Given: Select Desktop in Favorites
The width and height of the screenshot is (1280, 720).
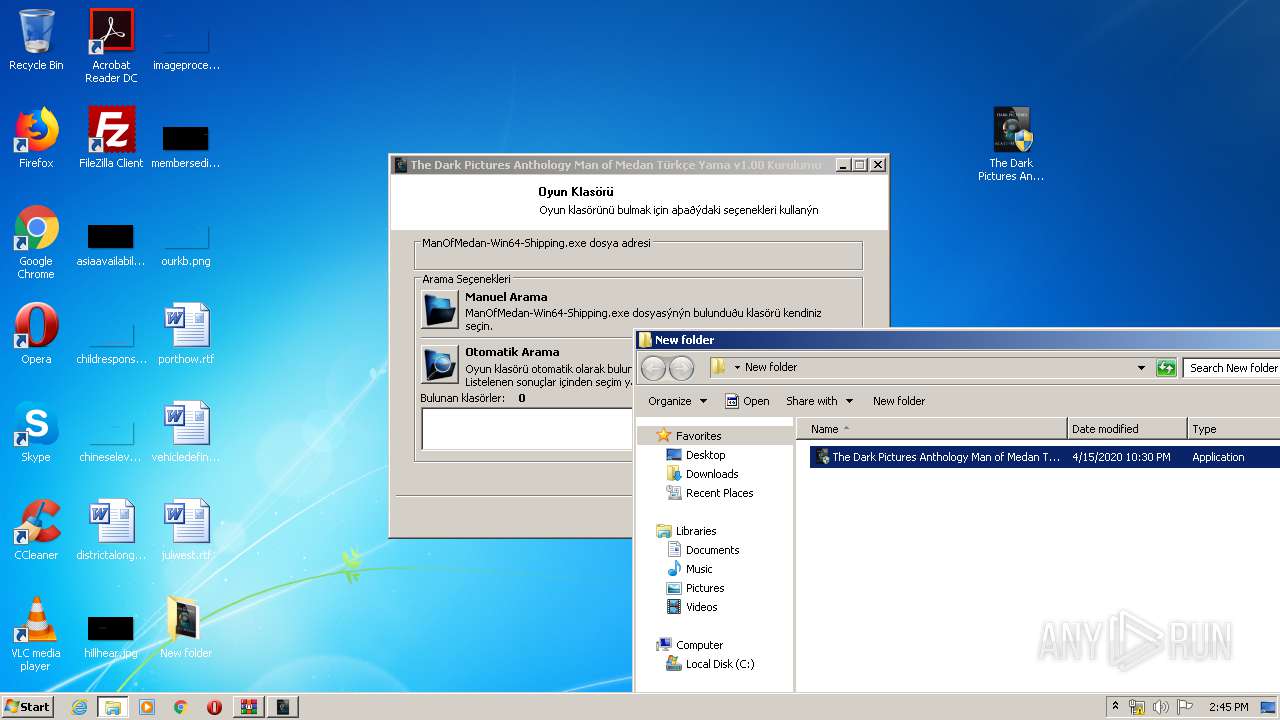Looking at the screenshot, I should point(705,455).
